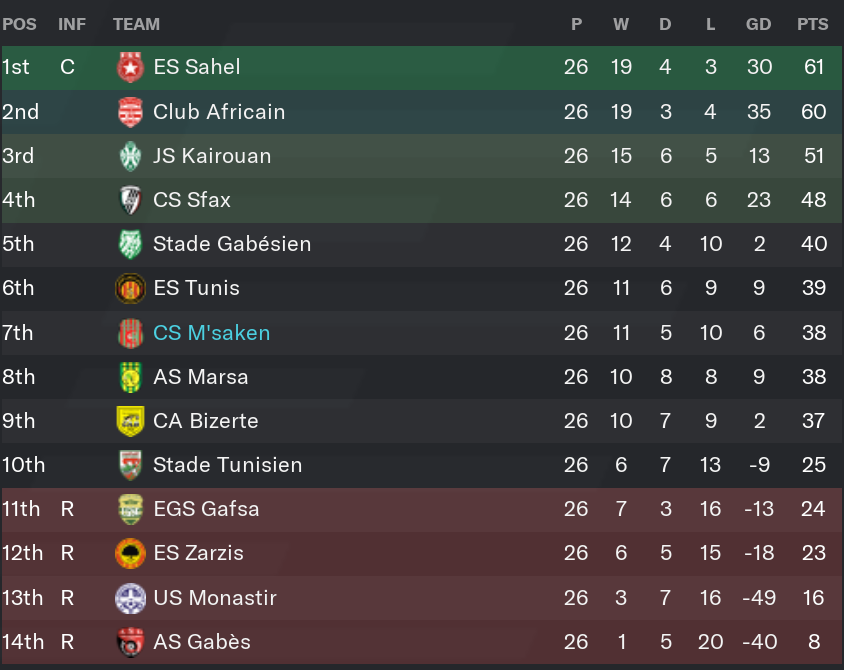Open the JS Kairouan team logo
The image size is (844, 670).
click(x=130, y=156)
